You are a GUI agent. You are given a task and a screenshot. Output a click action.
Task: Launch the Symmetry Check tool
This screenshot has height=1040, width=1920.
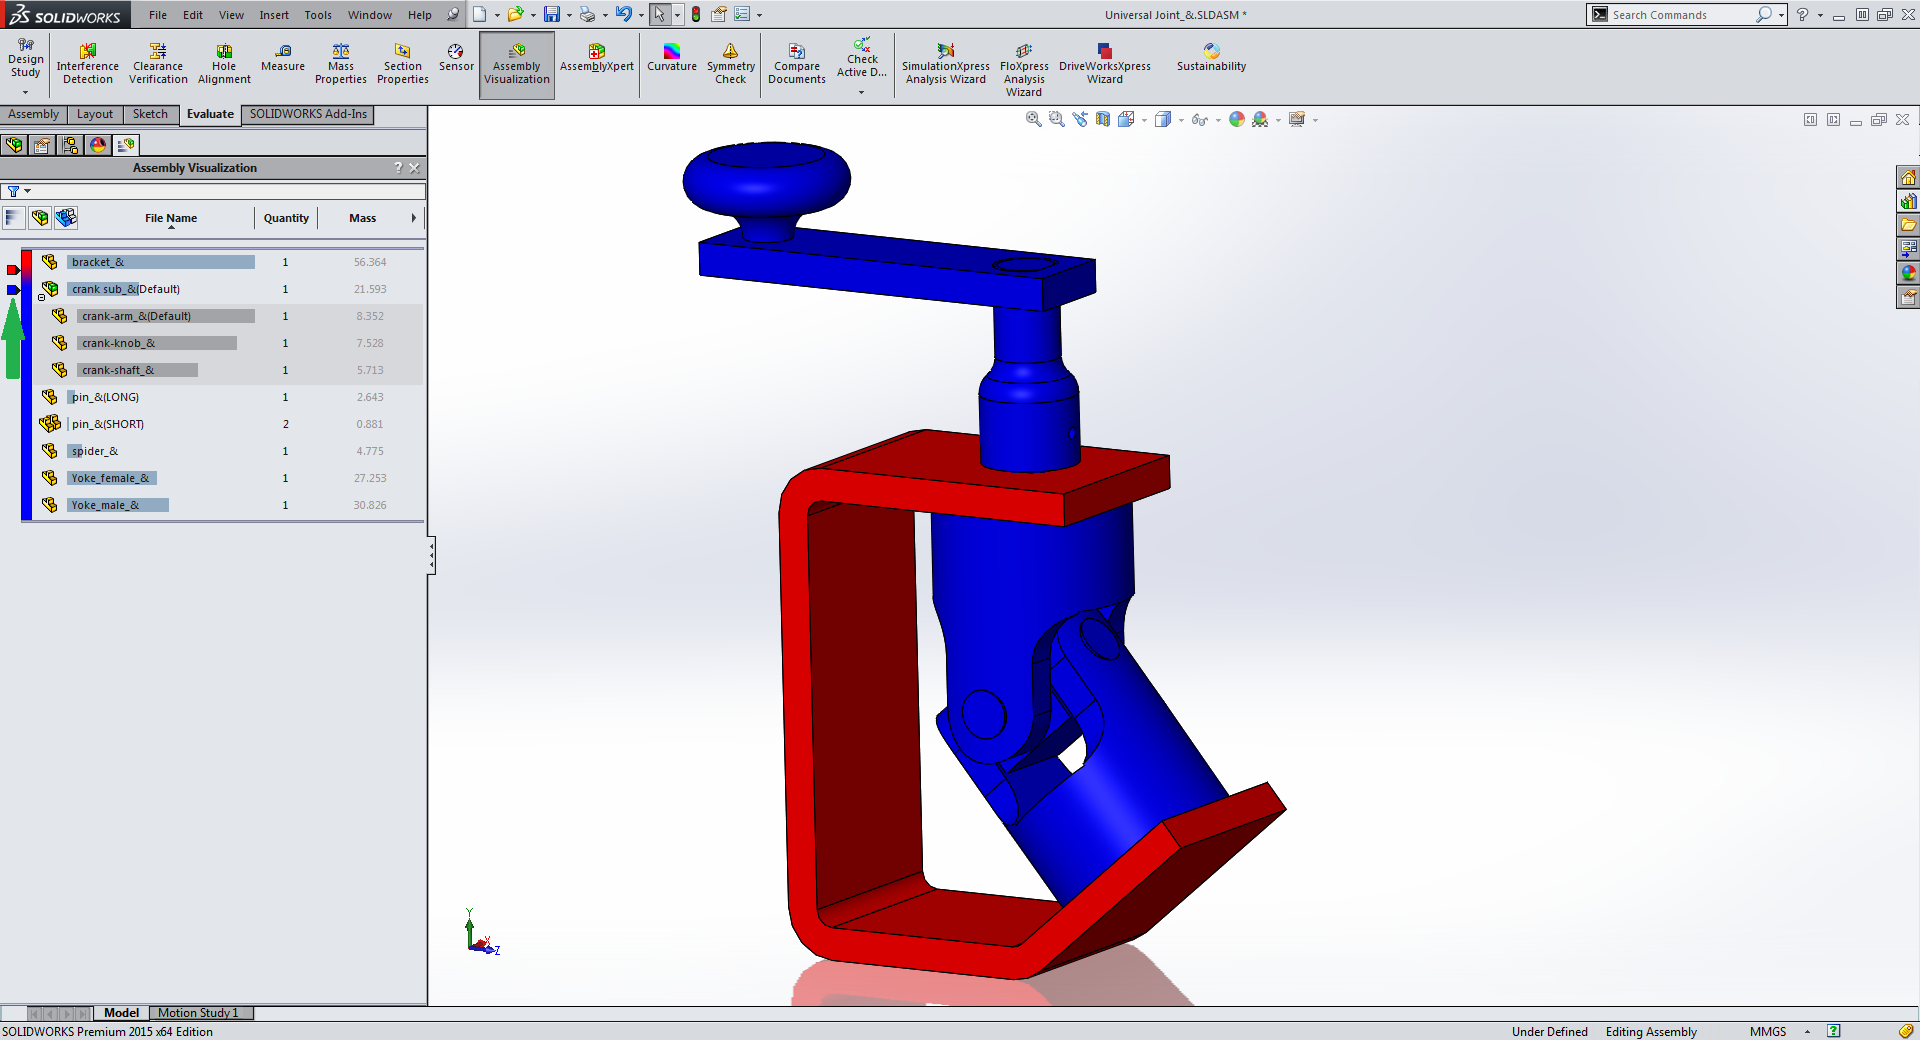pyautogui.click(x=730, y=63)
